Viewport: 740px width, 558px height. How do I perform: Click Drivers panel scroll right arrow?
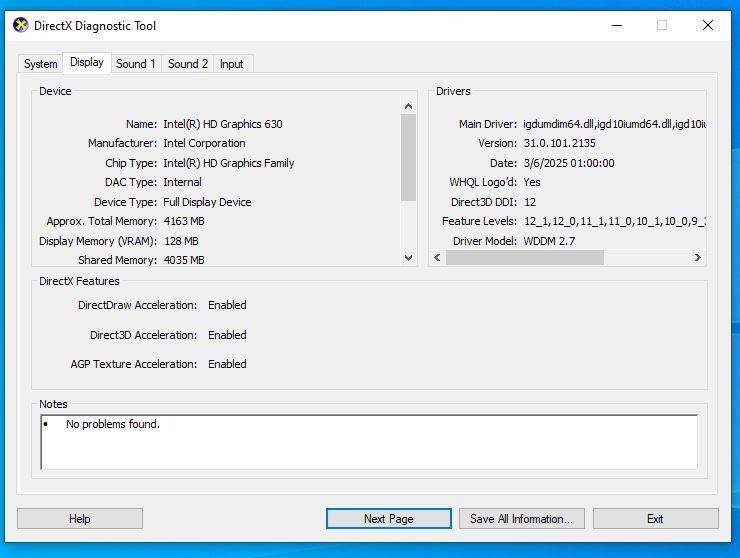[x=698, y=258]
